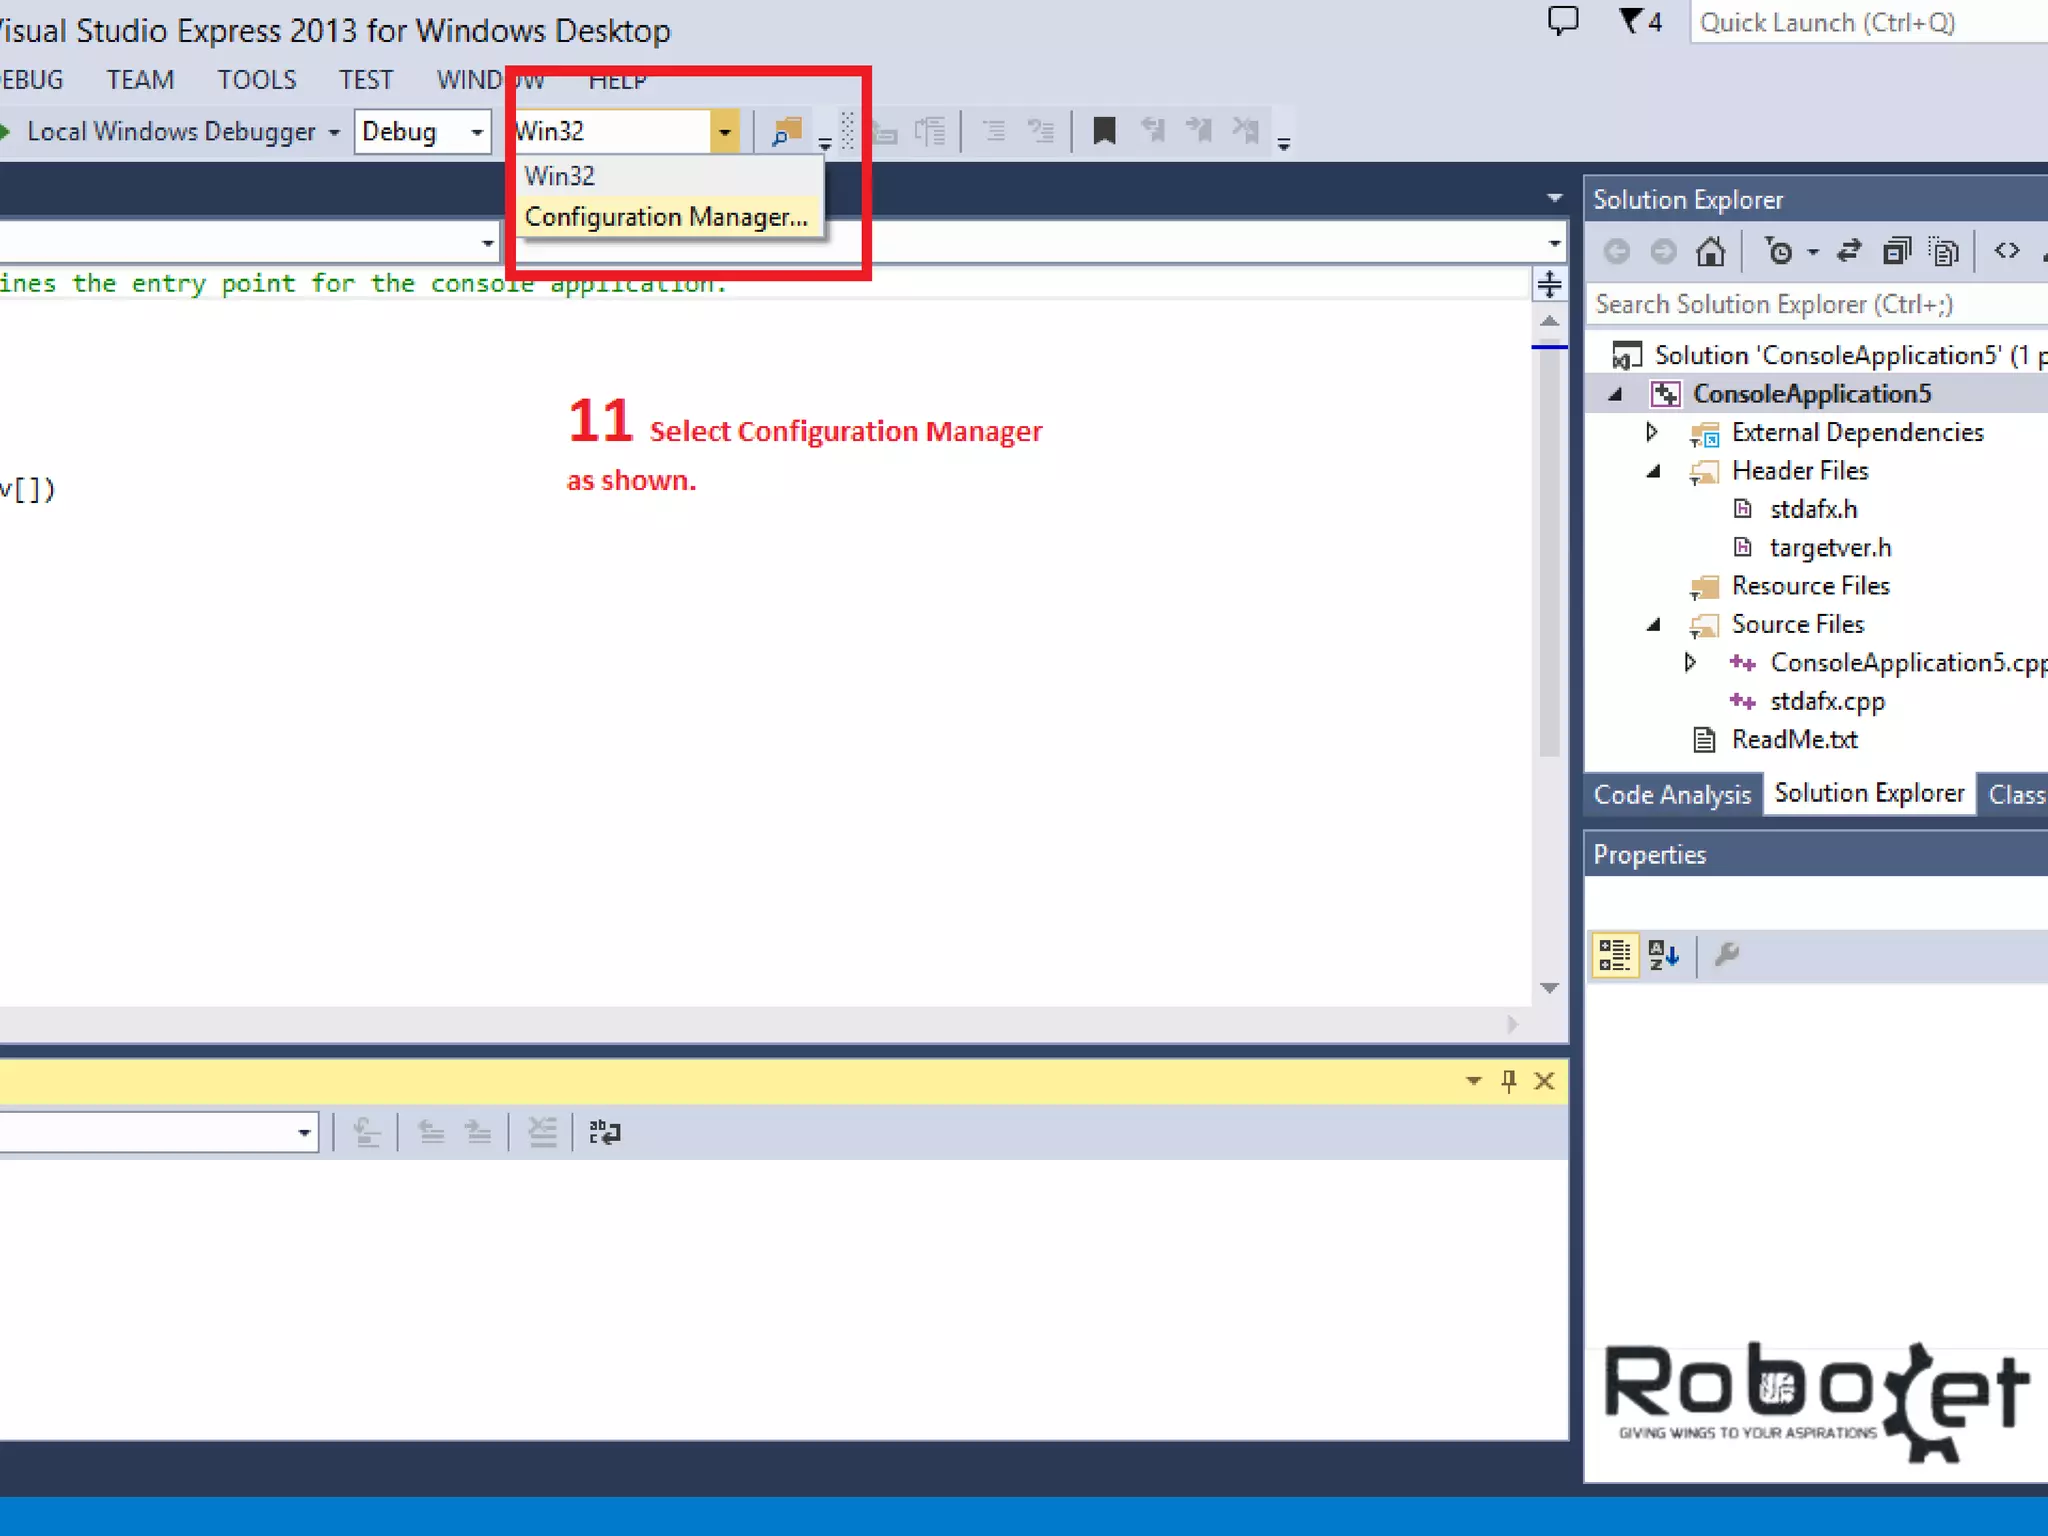This screenshot has height=1536, width=2048.
Task: Click the Show All Files icon
Action: coord(1944,251)
